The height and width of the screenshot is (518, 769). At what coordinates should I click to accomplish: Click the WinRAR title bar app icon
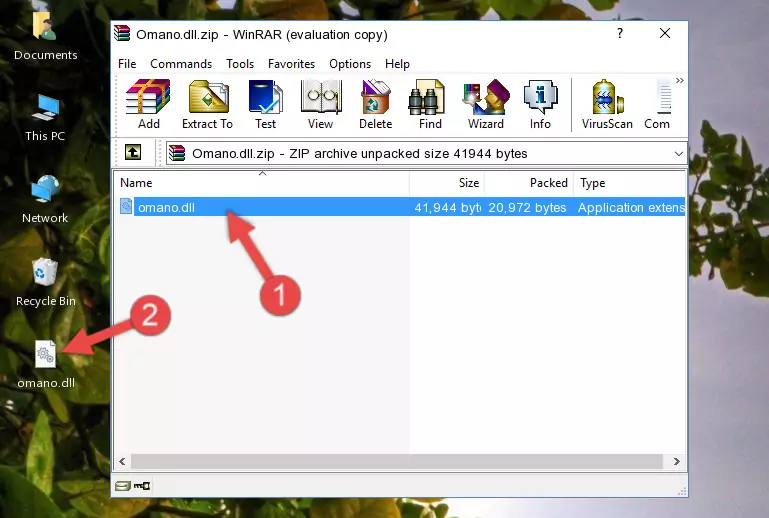click(x=122, y=34)
